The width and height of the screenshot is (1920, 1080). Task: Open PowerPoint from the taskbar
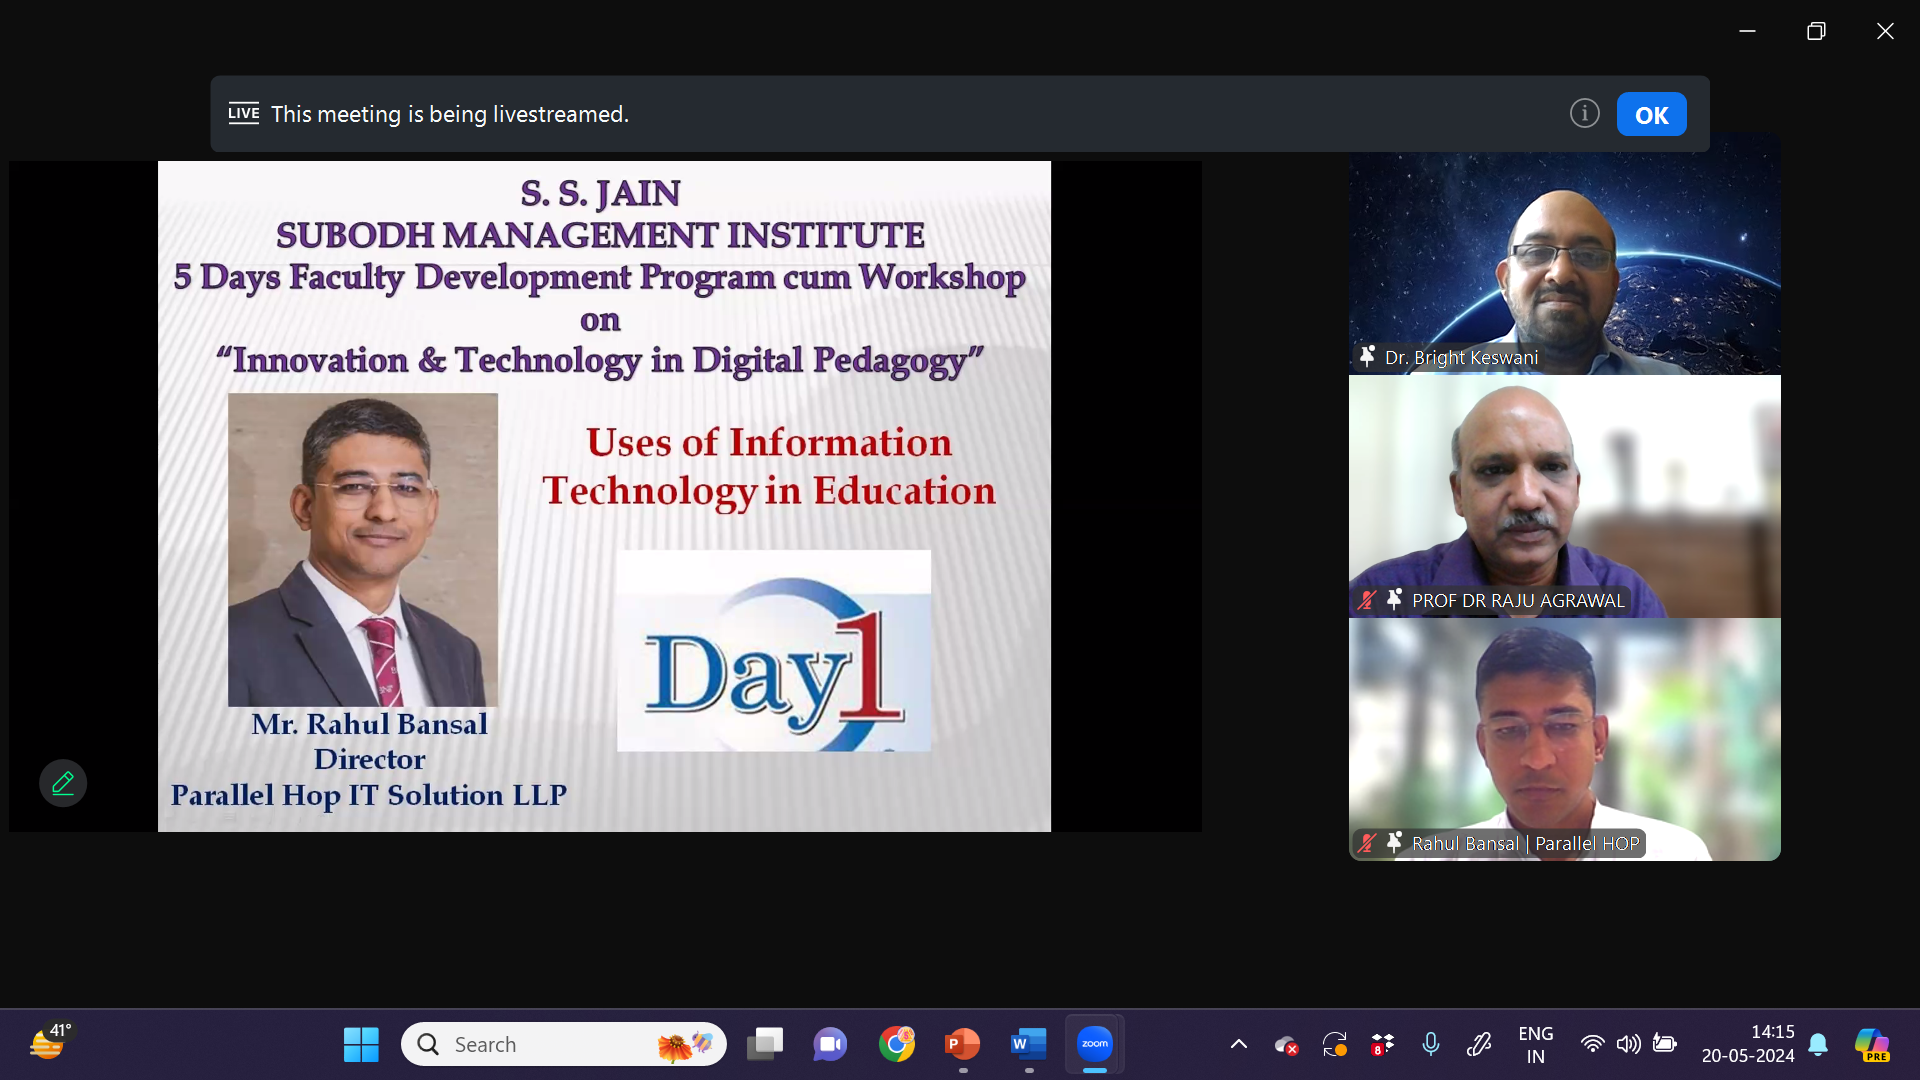pos(962,1044)
